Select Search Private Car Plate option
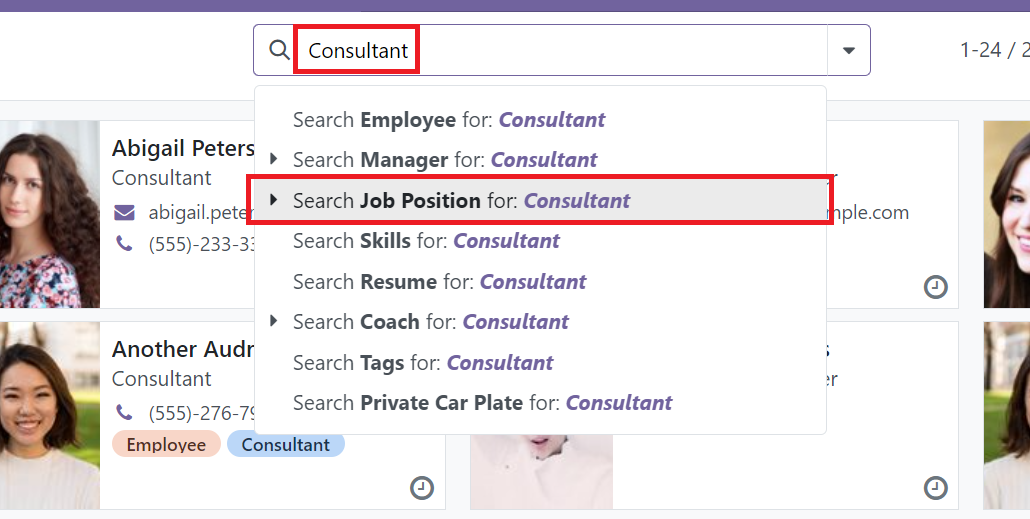The image size is (1030, 519). click(x=482, y=403)
